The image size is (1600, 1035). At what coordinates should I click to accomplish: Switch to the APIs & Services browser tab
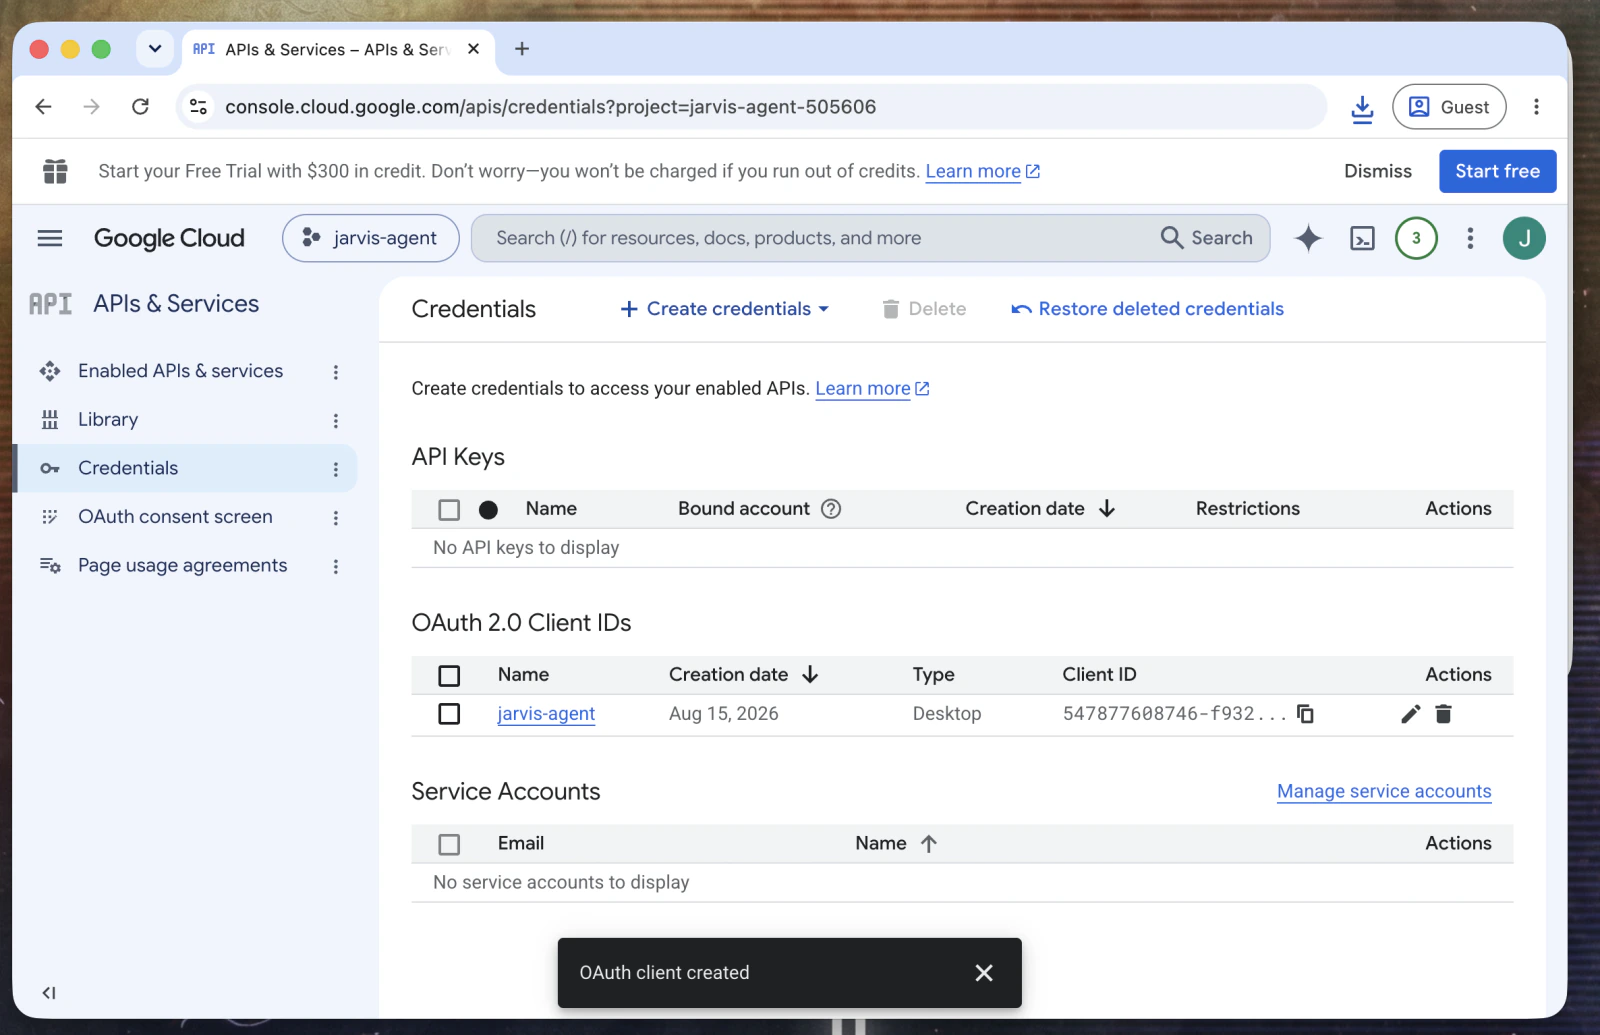338,50
